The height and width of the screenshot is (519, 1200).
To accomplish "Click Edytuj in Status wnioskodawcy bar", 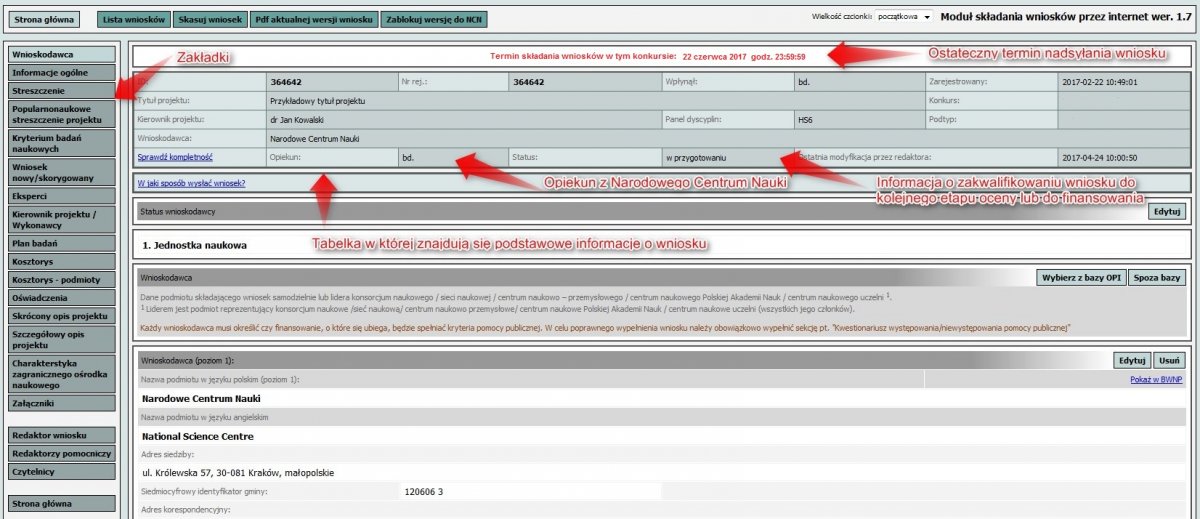I will click(1167, 211).
